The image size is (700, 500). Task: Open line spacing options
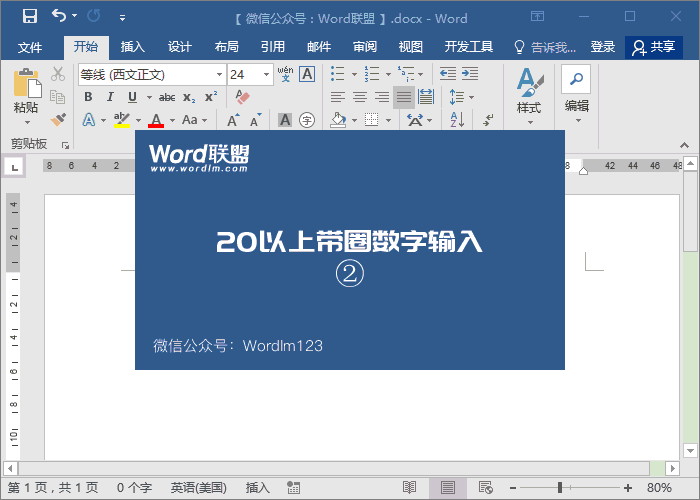(x=461, y=97)
